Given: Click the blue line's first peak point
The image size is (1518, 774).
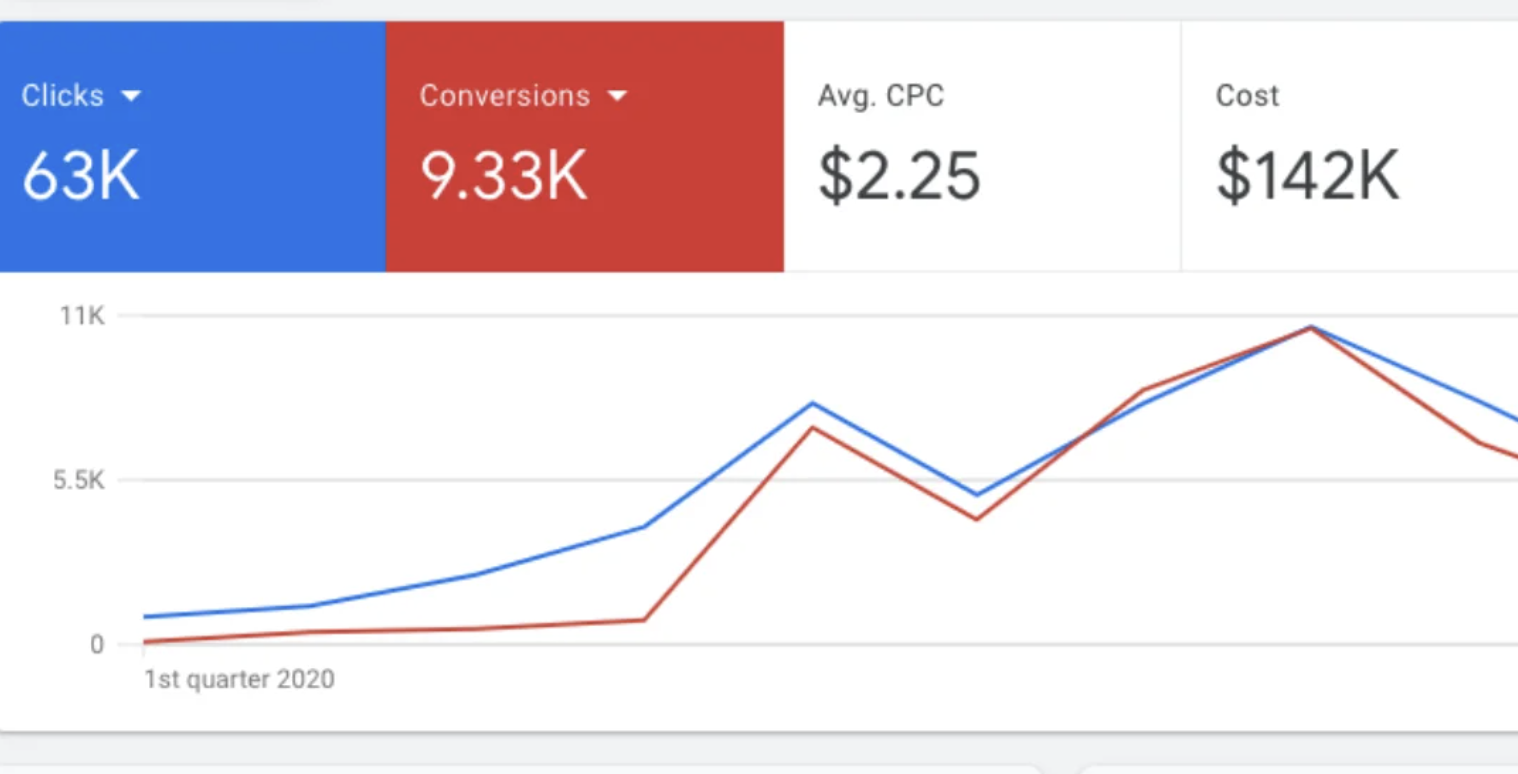Looking at the screenshot, I should [813, 403].
